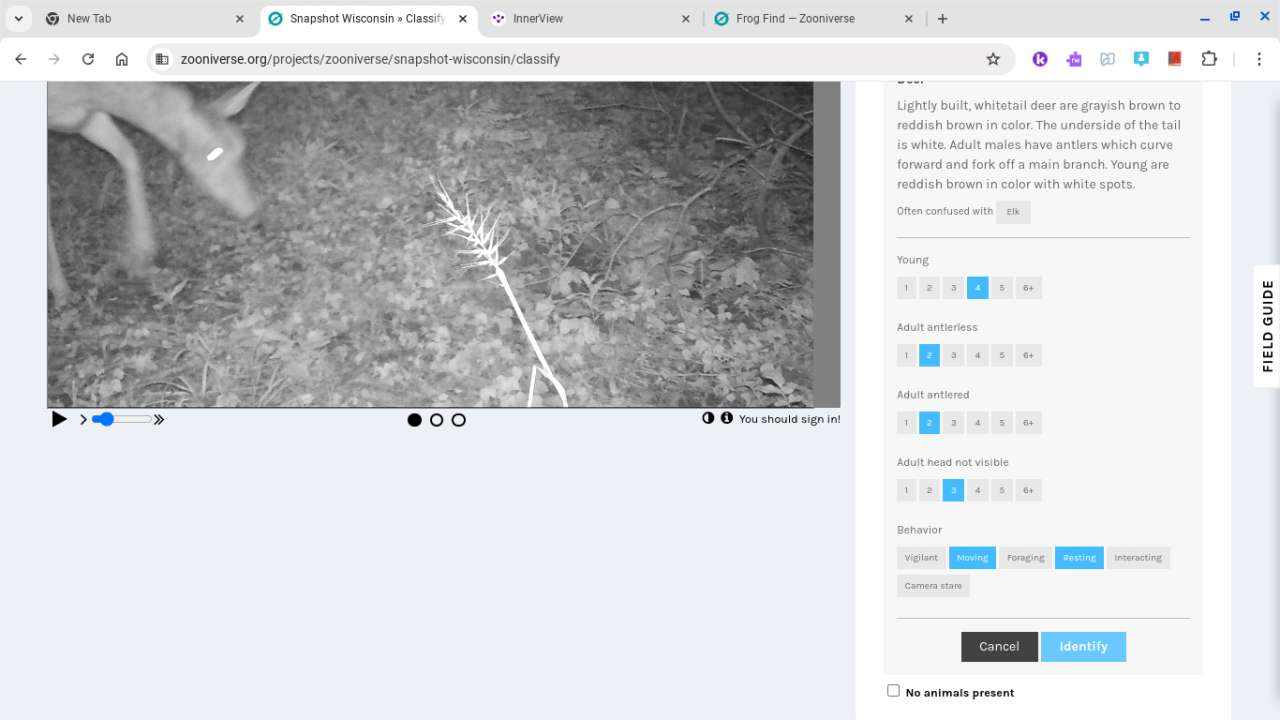Bookmark this page with star
Screen dimensions: 1280x720
point(993,59)
